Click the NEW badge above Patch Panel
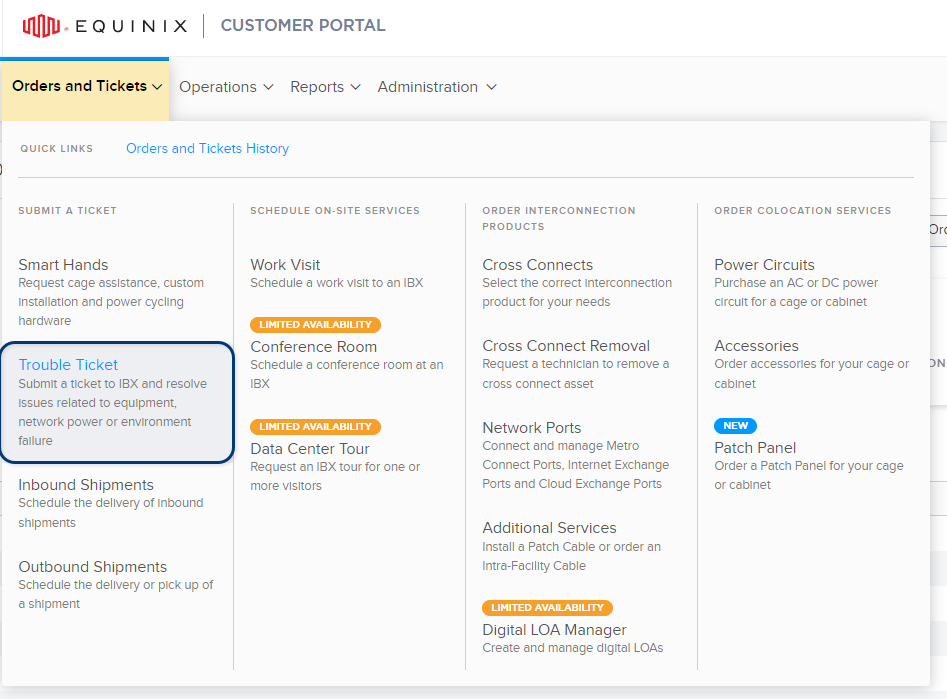Screen dimensions: 947x699 coord(735,425)
